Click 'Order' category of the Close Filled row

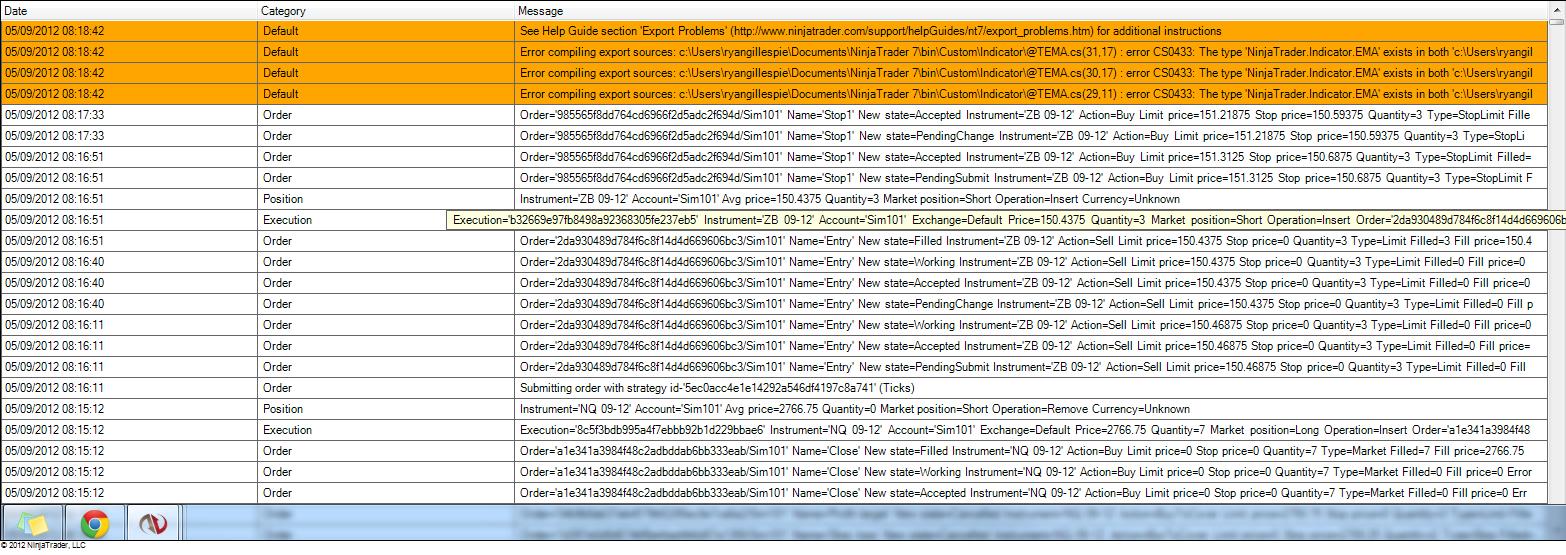pos(386,451)
